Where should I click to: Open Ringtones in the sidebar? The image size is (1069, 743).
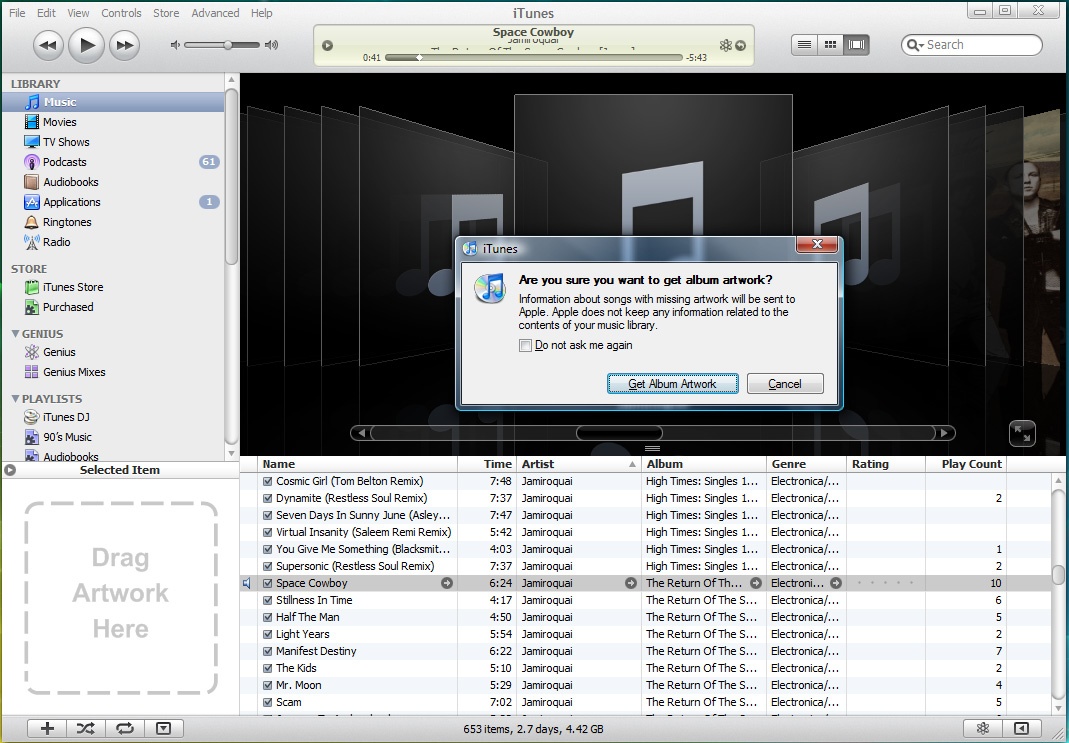click(113, 222)
